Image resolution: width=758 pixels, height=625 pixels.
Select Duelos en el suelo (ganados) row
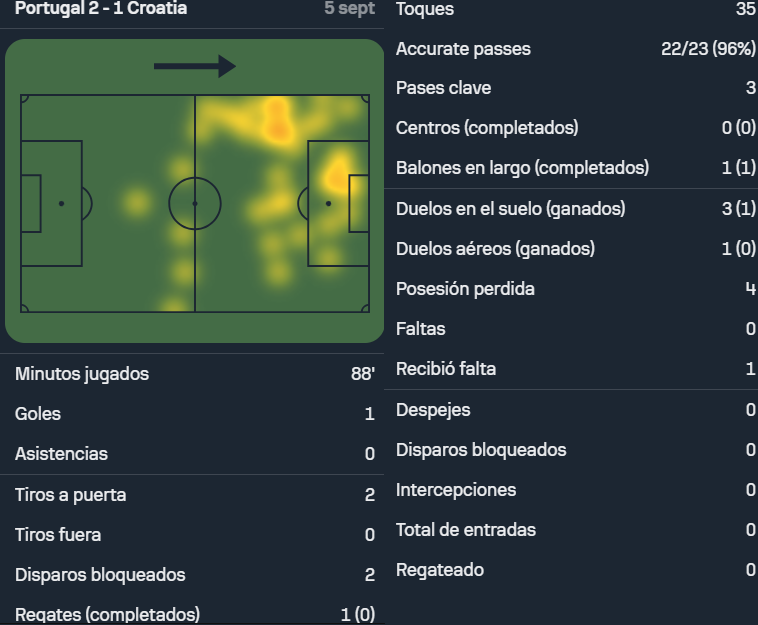(575, 209)
